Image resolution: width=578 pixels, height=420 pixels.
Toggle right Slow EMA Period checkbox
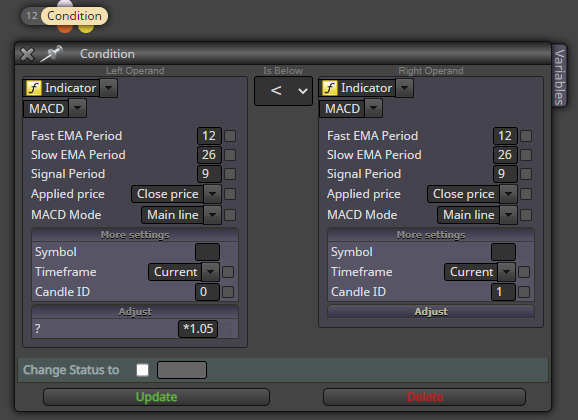click(x=526, y=155)
